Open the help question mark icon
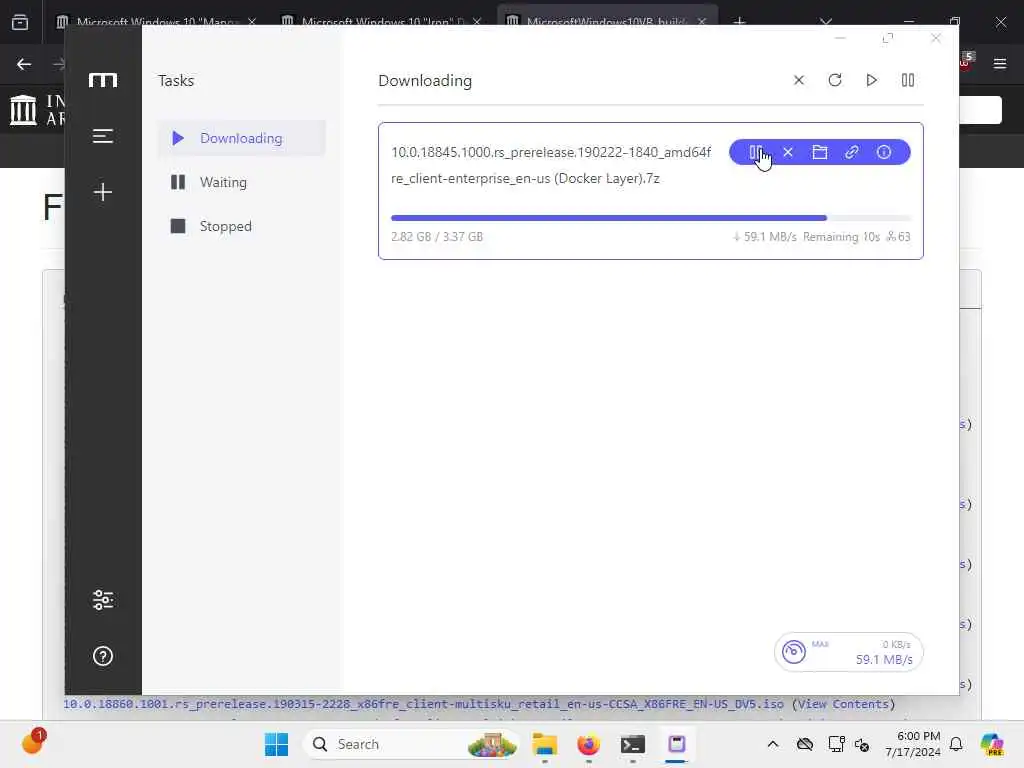Viewport: 1024px width, 768px height. [103, 656]
